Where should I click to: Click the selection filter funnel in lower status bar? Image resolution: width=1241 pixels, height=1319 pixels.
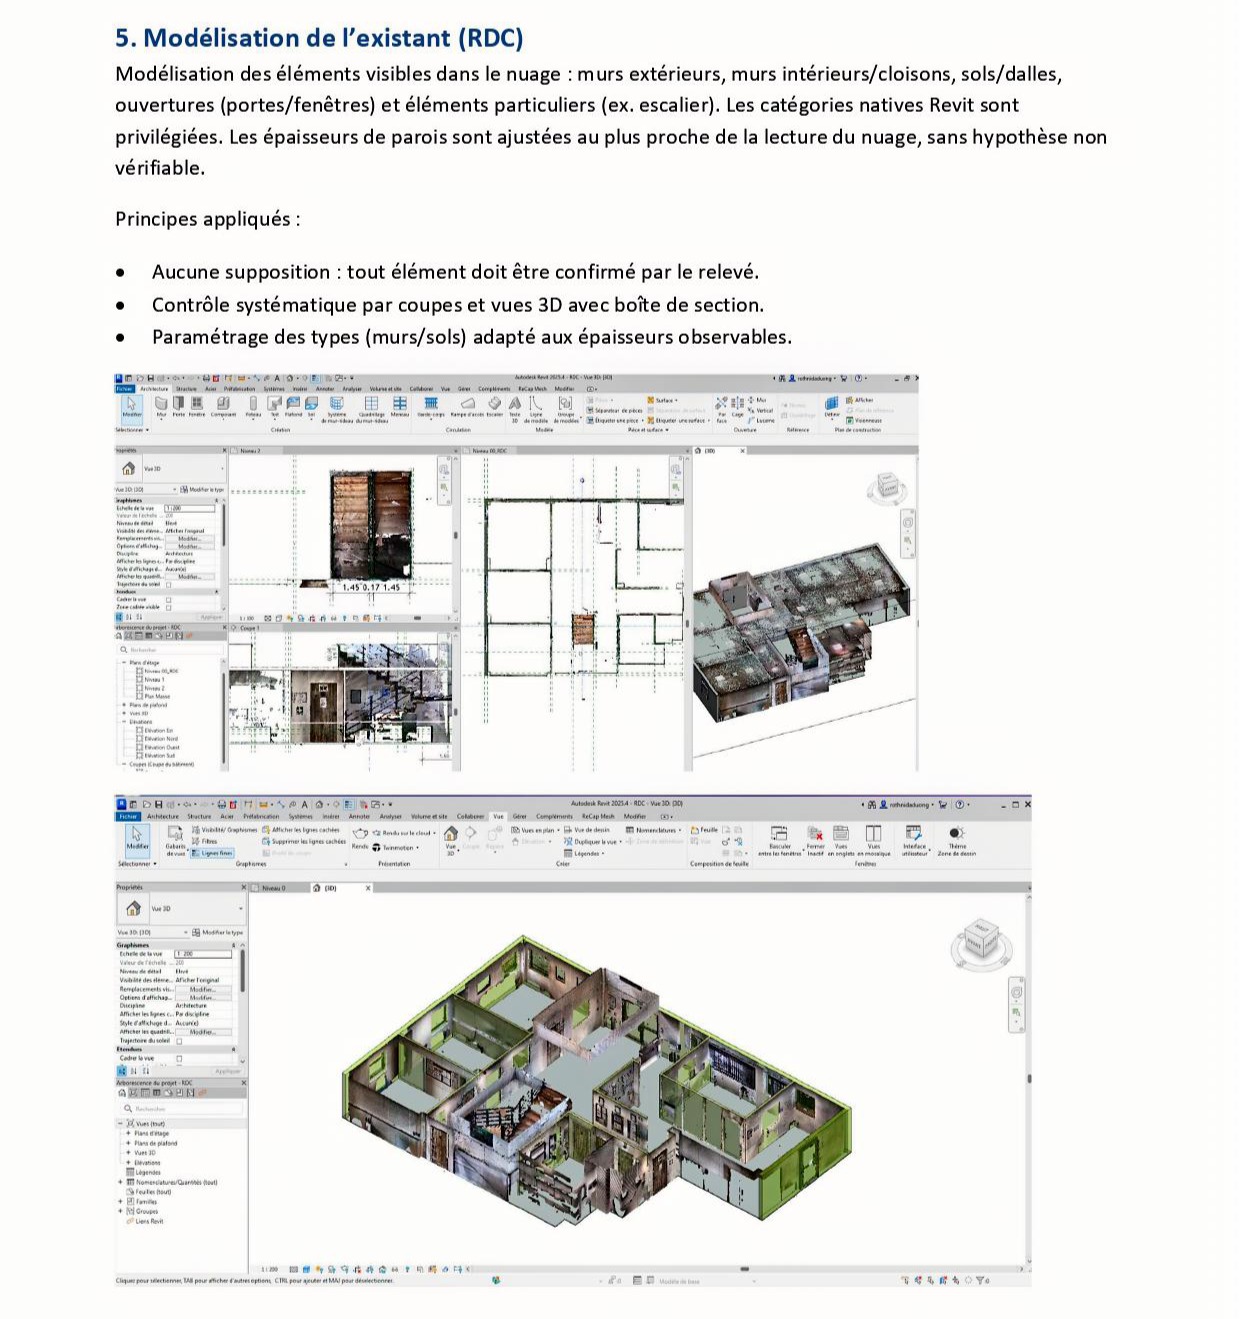[981, 1280]
